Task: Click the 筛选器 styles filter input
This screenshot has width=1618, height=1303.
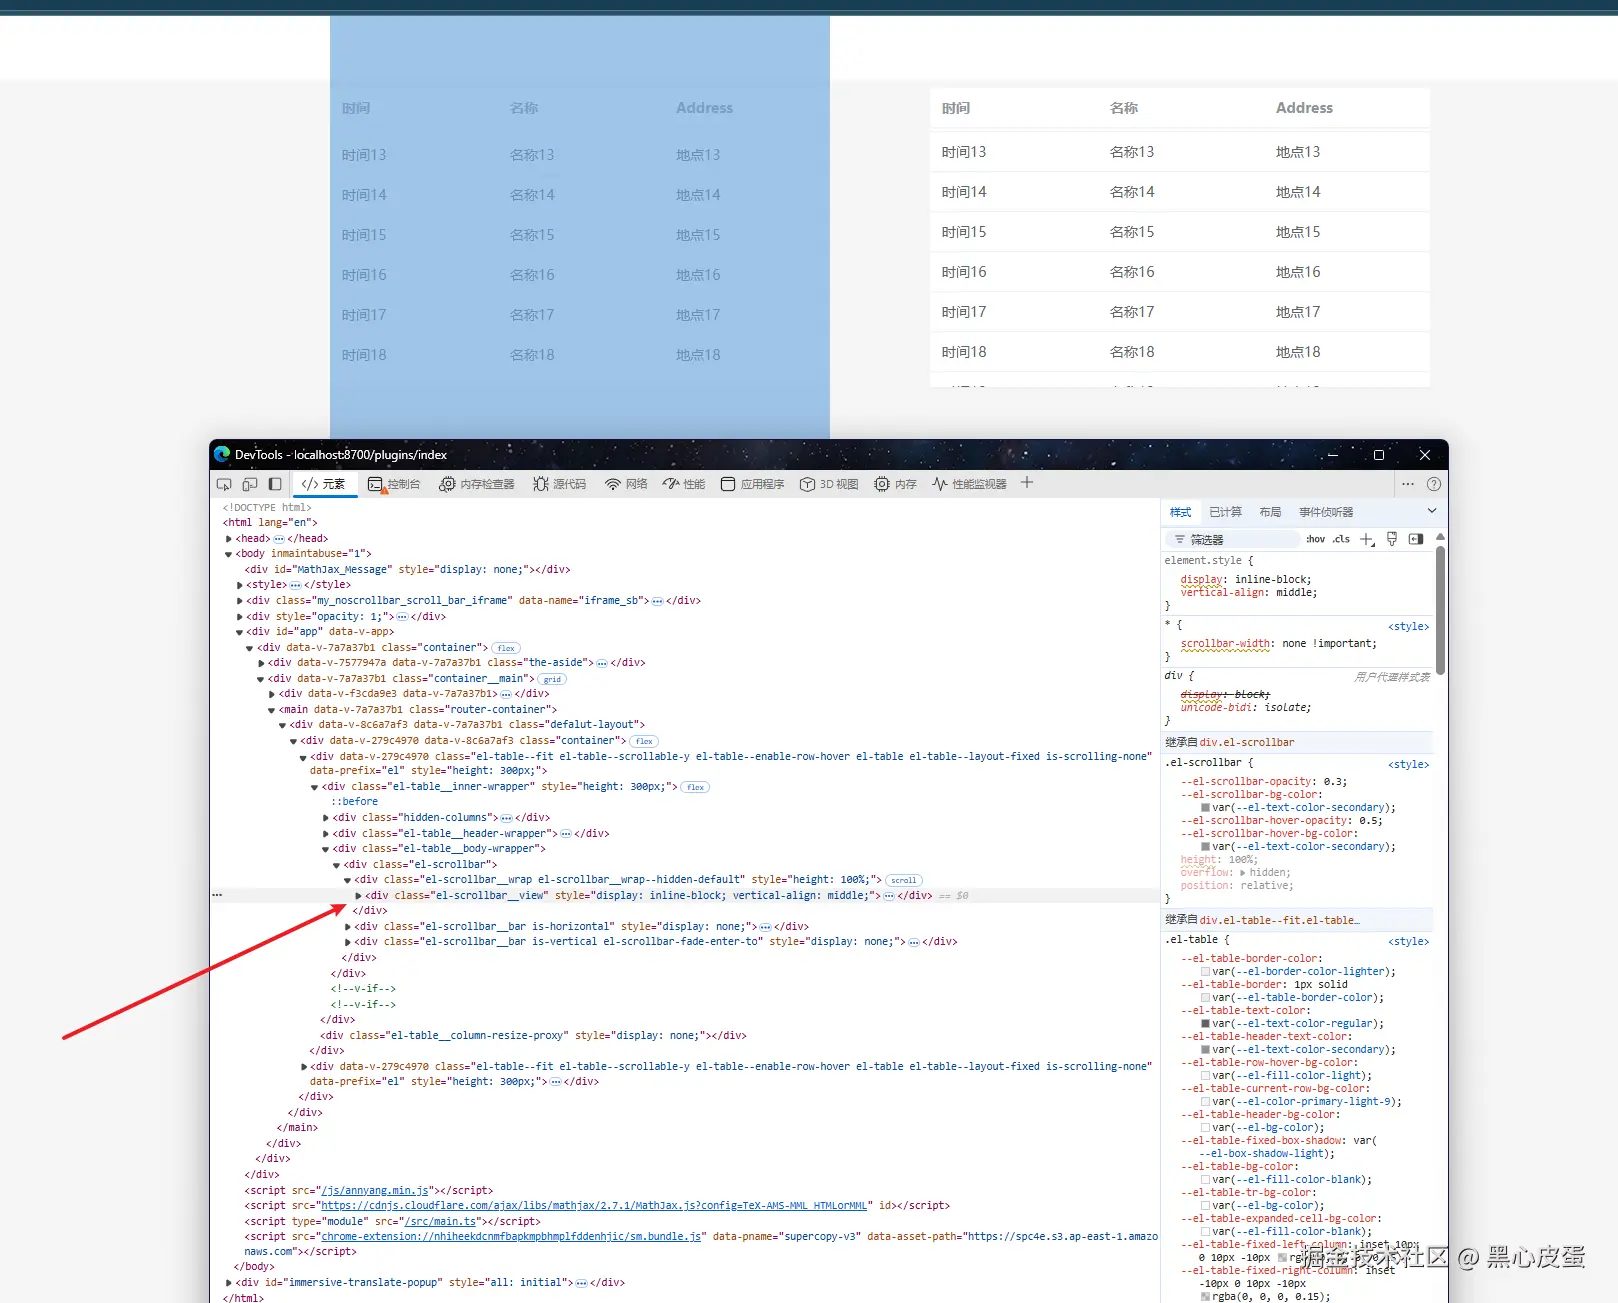Action: (1233, 540)
